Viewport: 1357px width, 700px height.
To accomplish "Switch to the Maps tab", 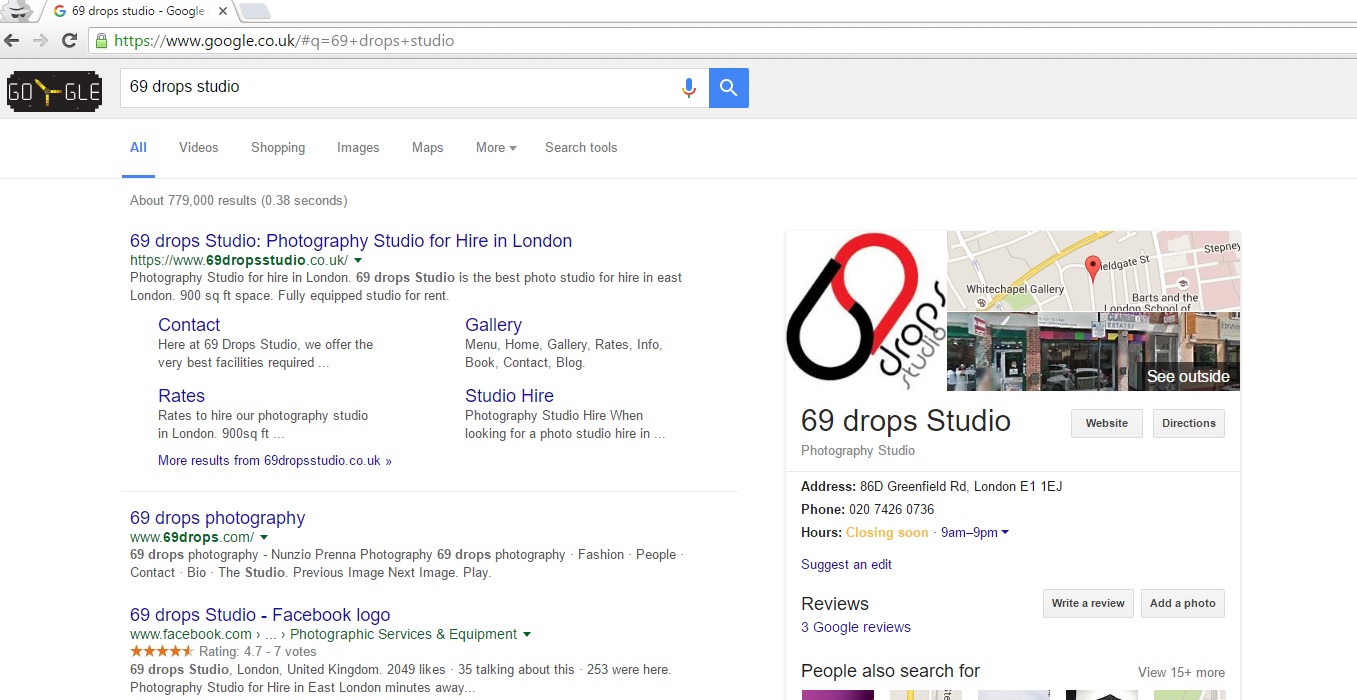I will coord(427,148).
